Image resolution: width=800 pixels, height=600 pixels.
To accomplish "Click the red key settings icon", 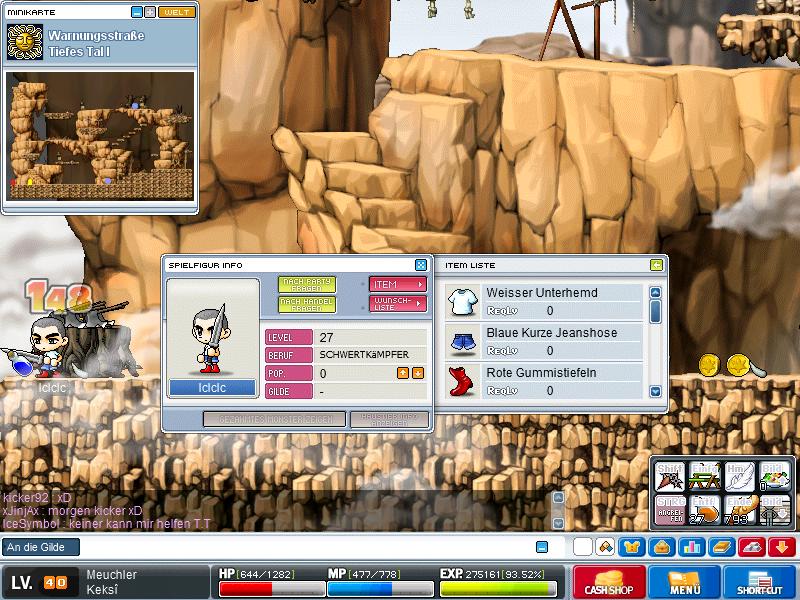I will coord(752,547).
